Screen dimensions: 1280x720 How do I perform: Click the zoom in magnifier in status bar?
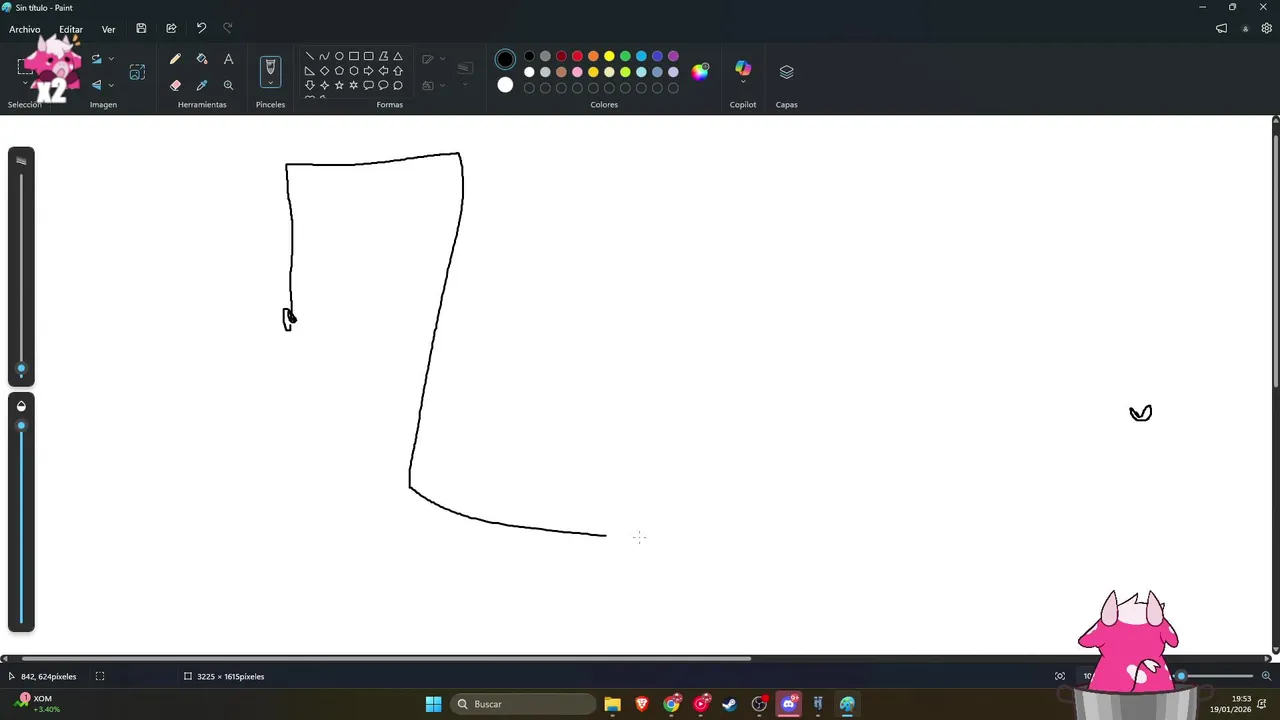[1266, 676]
